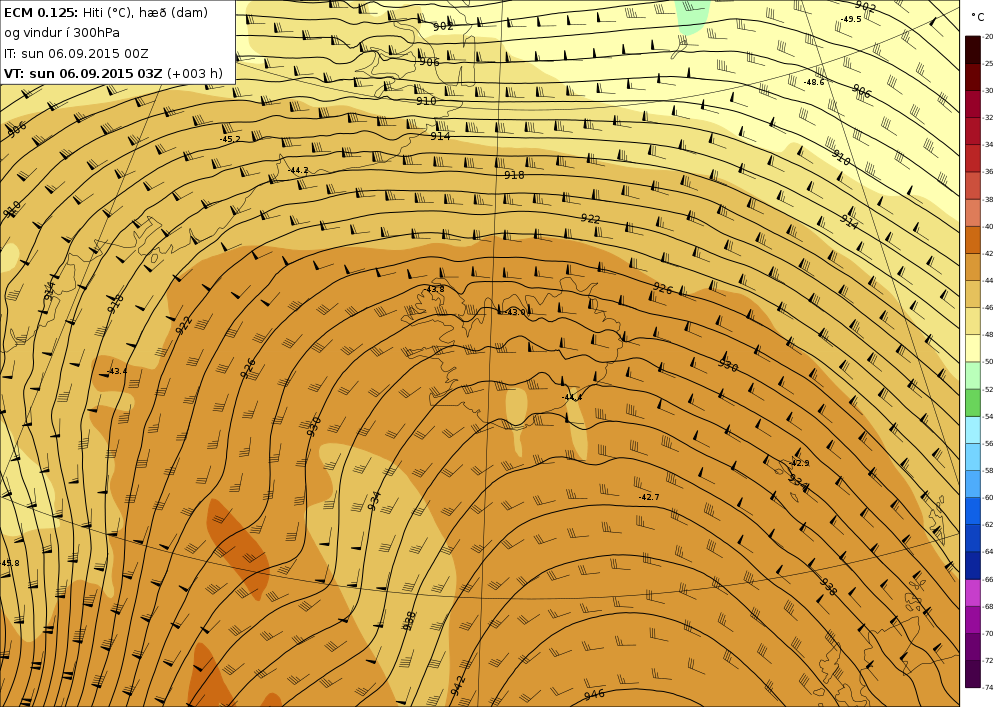The image size is (1000, 707).
Task: Click the -58 tick label on the legend
Action: coord(989,470)
